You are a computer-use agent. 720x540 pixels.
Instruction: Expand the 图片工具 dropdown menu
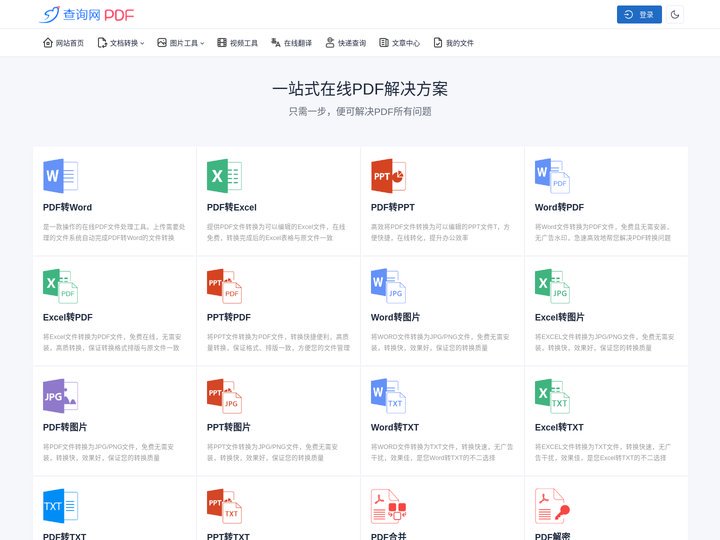coord(181,43)
